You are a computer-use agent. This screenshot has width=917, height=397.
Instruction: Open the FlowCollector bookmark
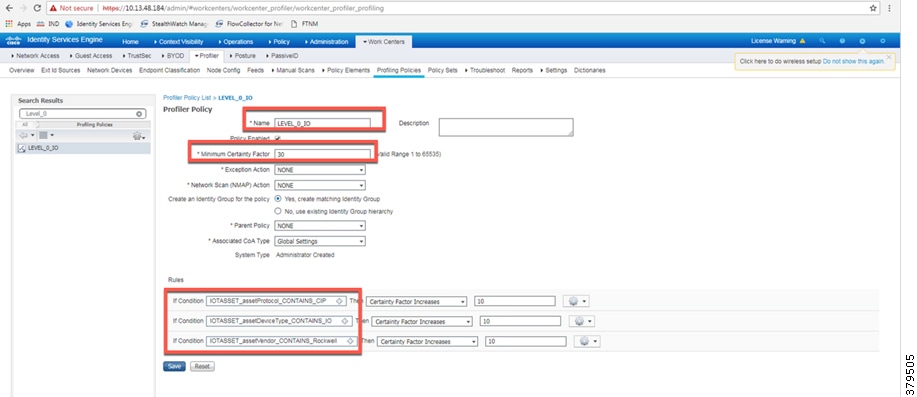(250, 24)
